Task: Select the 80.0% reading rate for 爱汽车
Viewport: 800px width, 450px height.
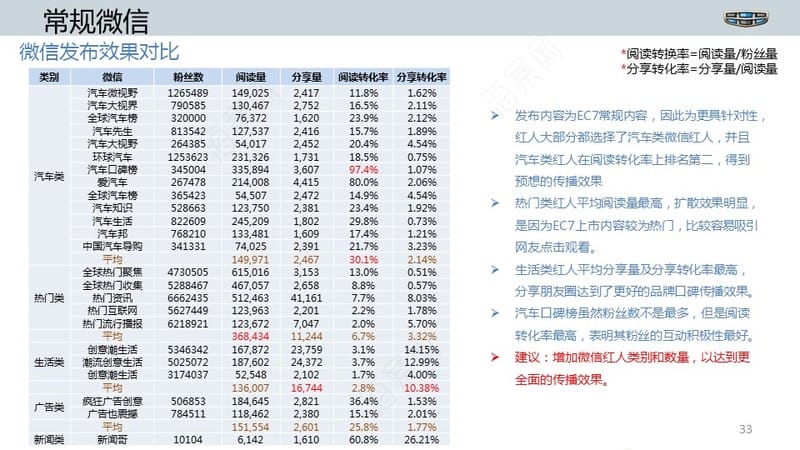Action: 363,182
